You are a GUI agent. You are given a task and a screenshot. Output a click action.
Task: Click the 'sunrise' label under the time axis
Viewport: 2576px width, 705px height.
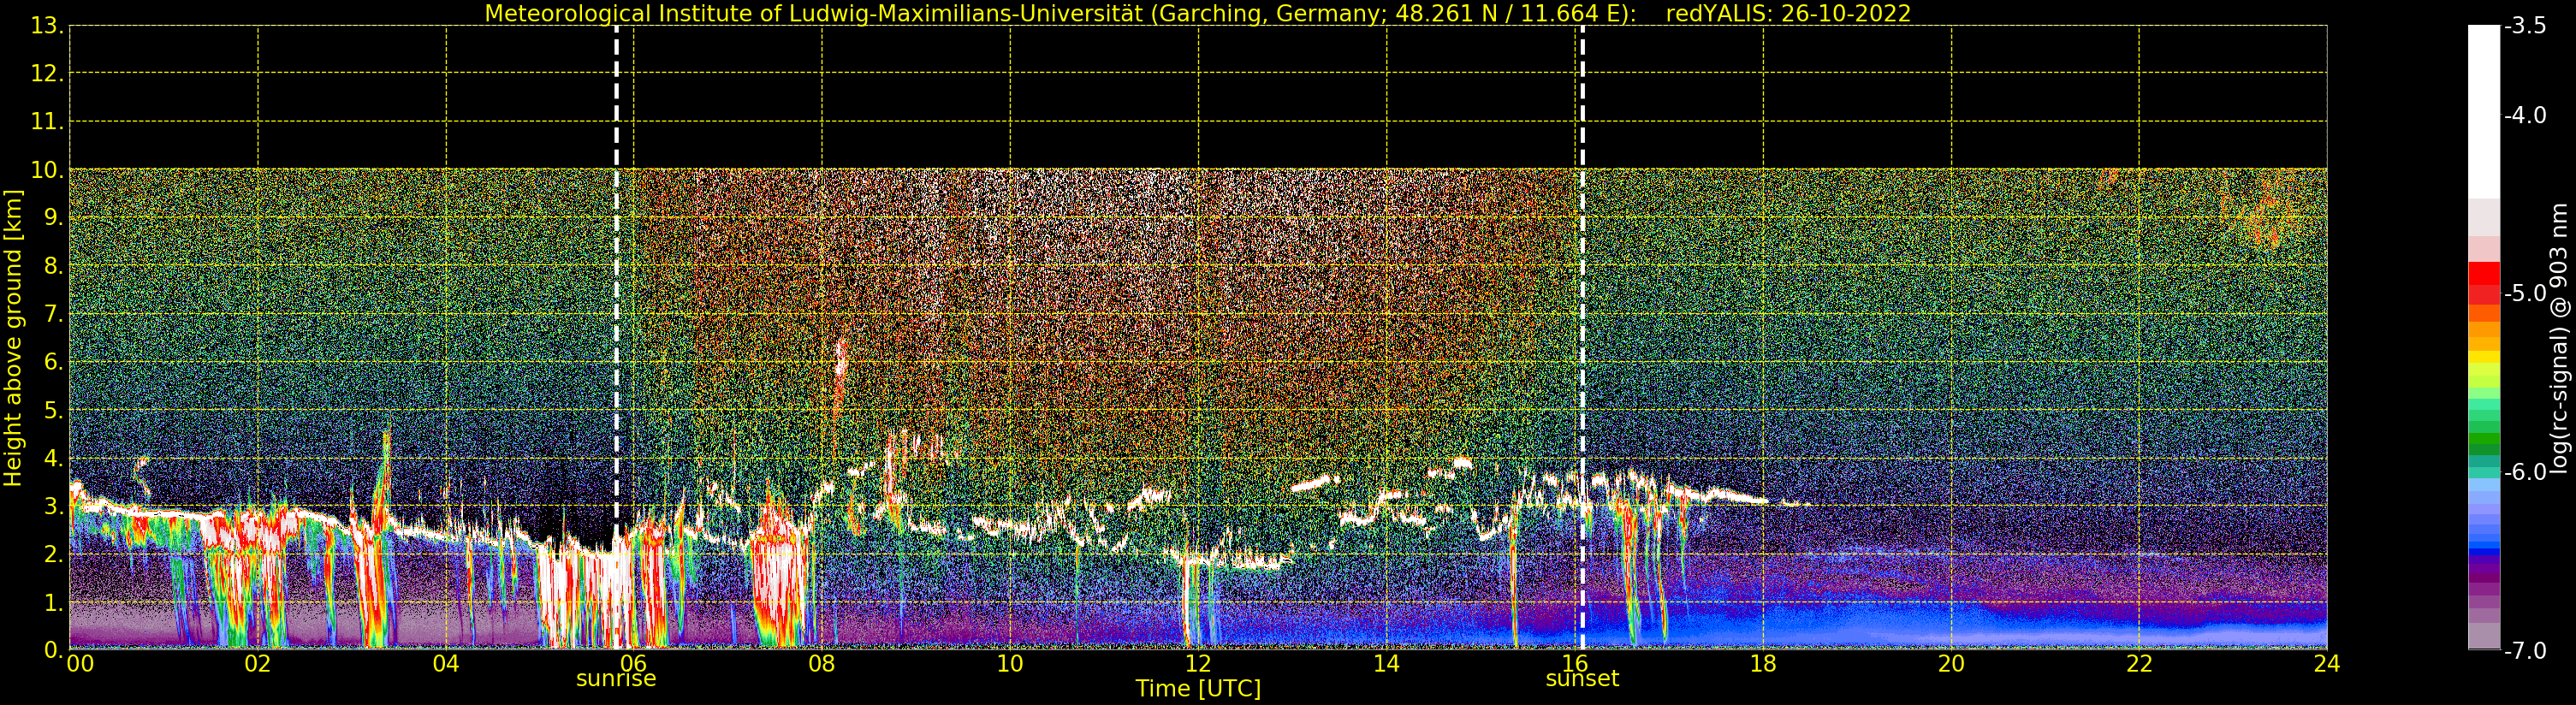click(x=616, y=678)
